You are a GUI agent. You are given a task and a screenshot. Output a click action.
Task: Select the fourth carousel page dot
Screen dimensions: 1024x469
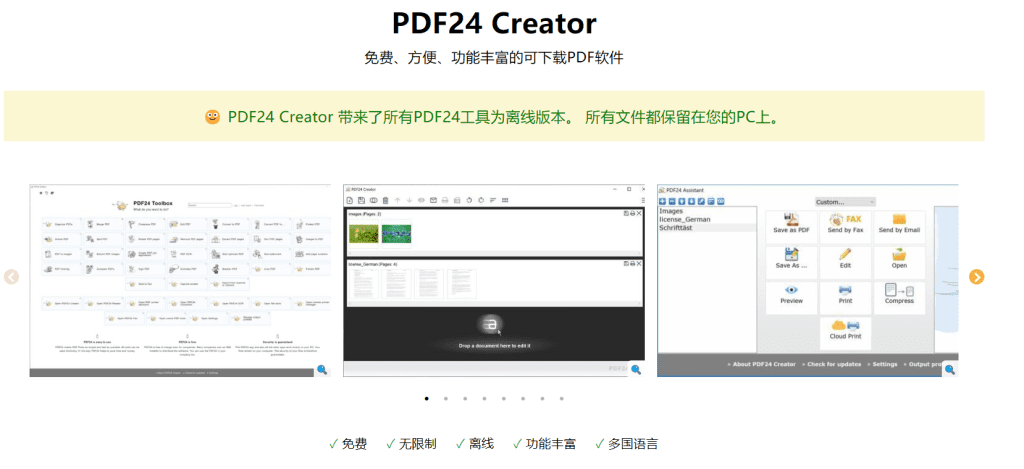[x=484, y=398]
